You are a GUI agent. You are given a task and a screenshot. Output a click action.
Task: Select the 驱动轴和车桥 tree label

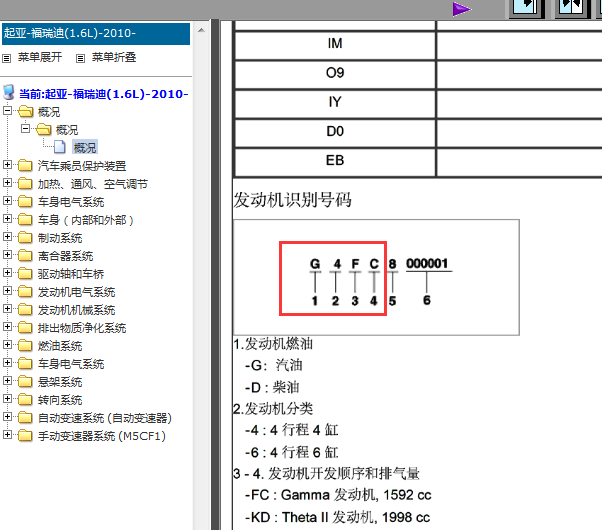point(71,274)
